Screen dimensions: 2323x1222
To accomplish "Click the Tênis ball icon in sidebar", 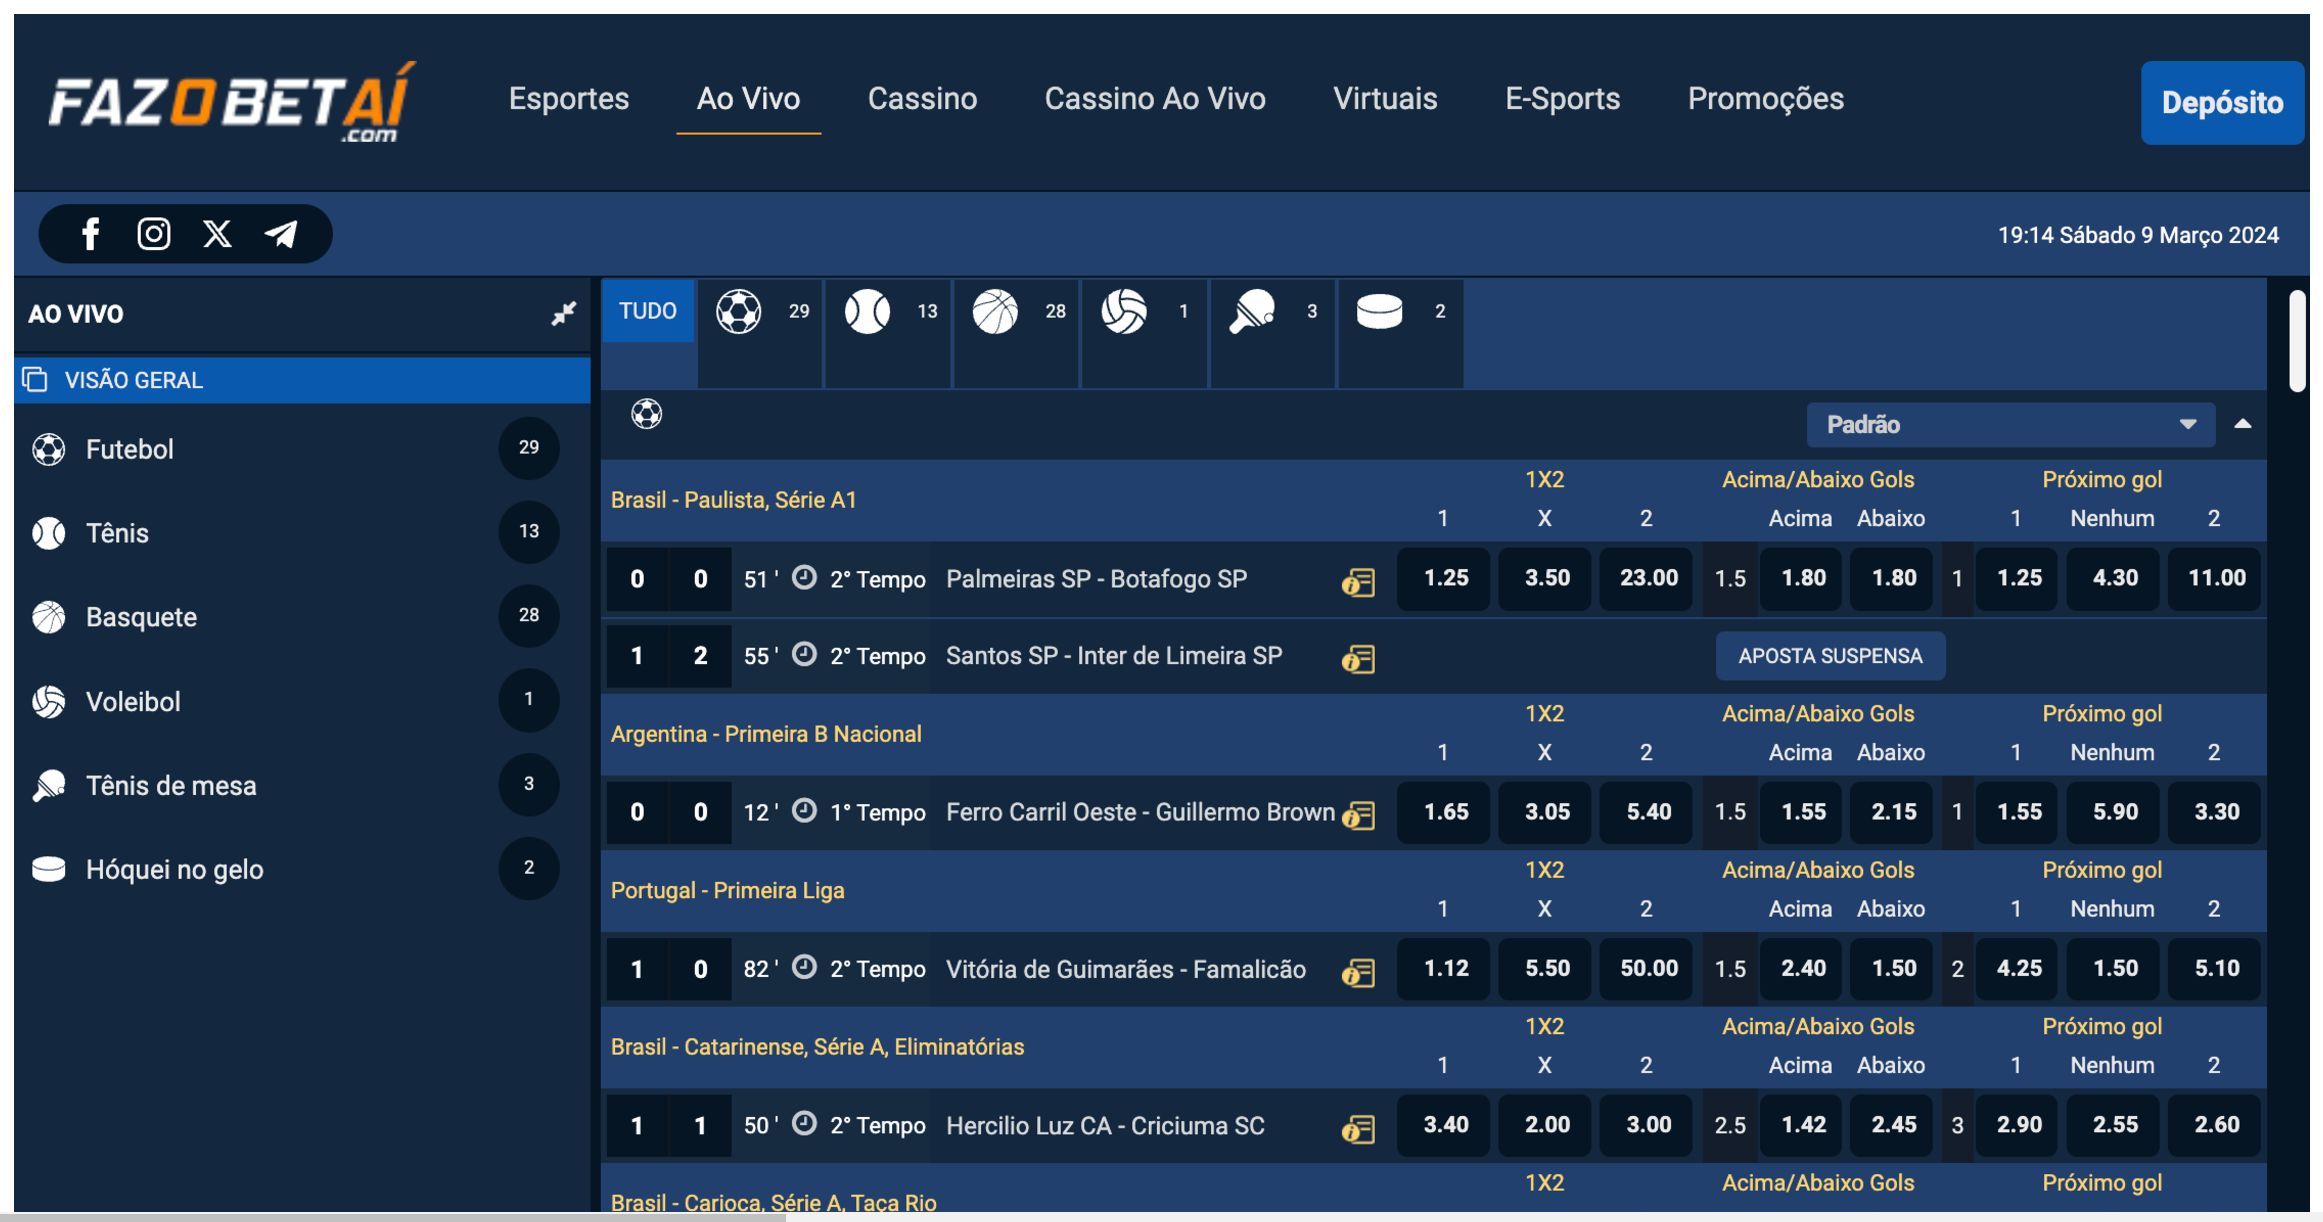I will 49,533.
